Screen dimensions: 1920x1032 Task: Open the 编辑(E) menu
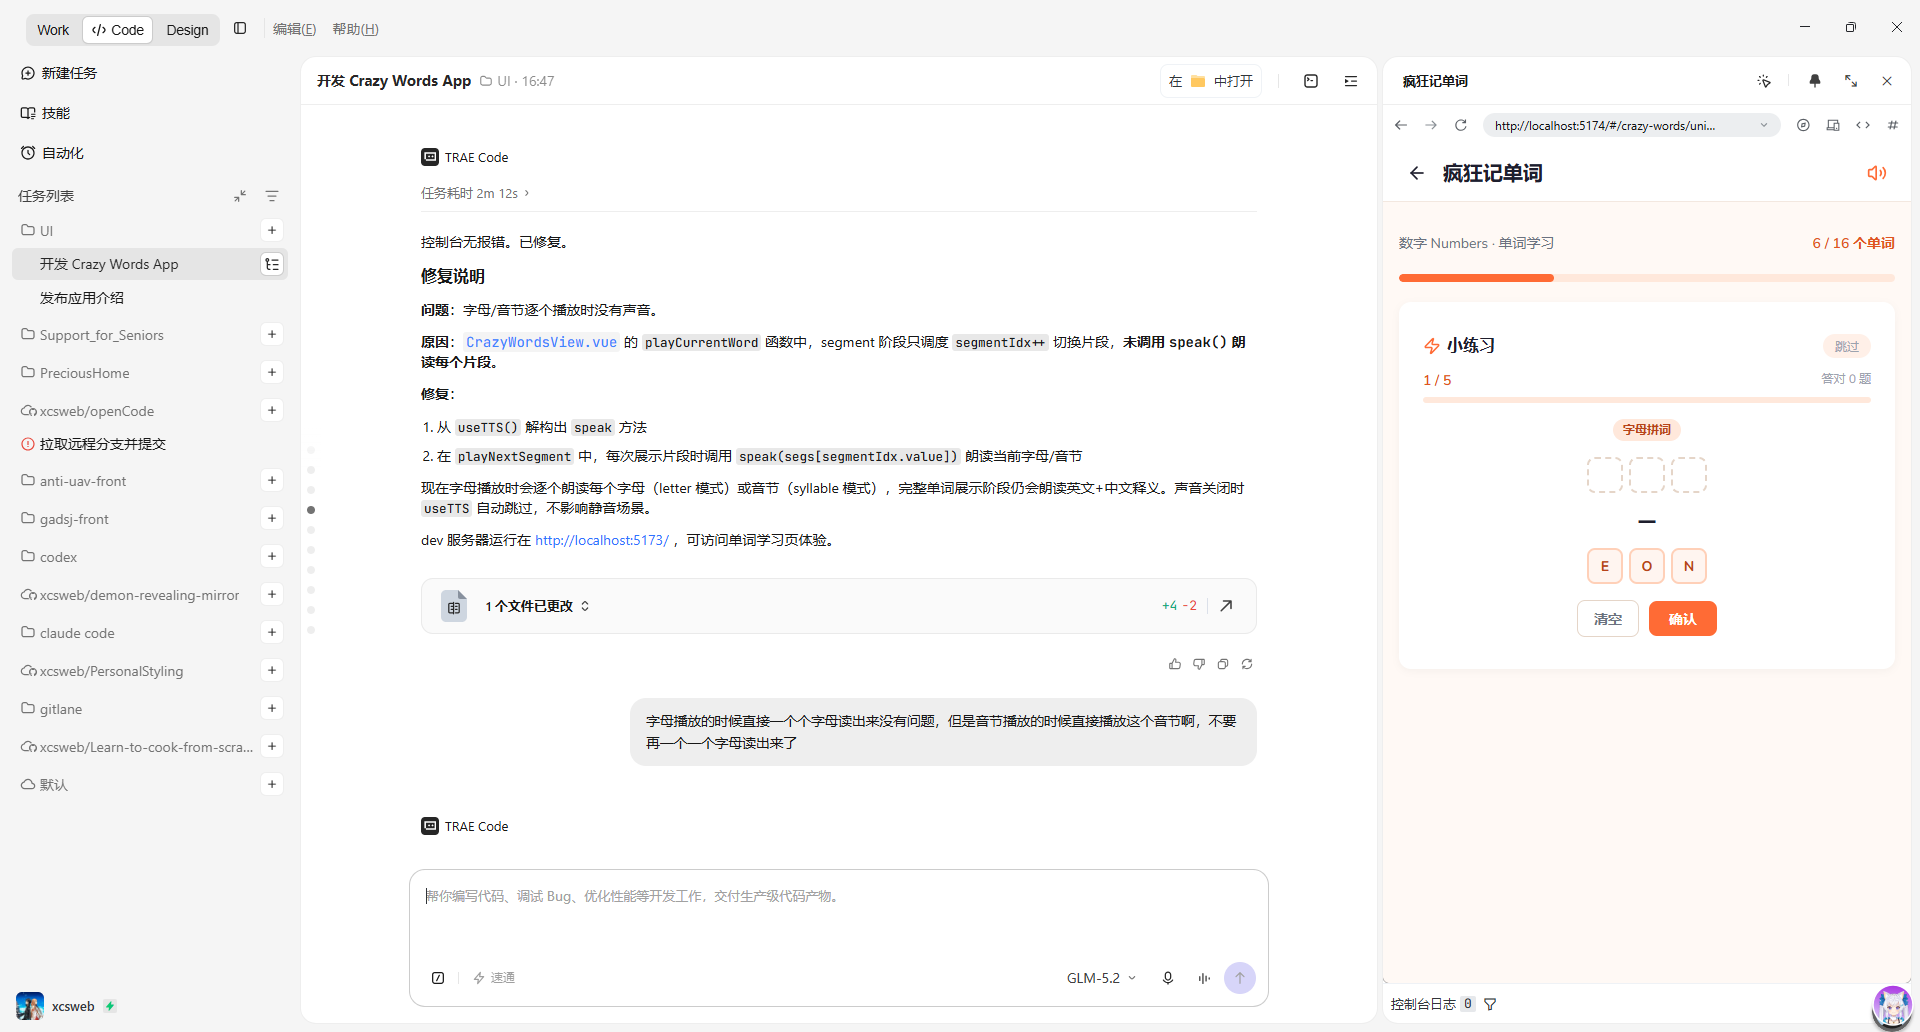[x=294, y=29]
